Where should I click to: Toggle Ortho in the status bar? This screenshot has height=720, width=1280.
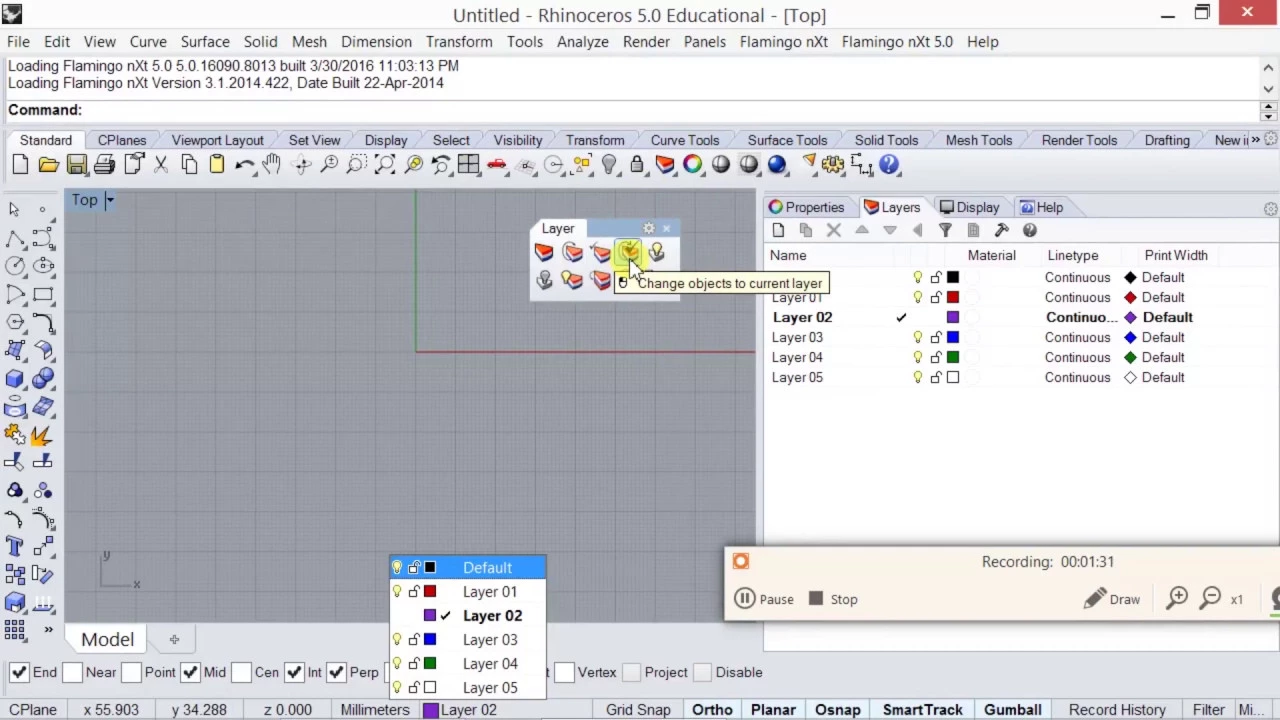tap(712, 710)
